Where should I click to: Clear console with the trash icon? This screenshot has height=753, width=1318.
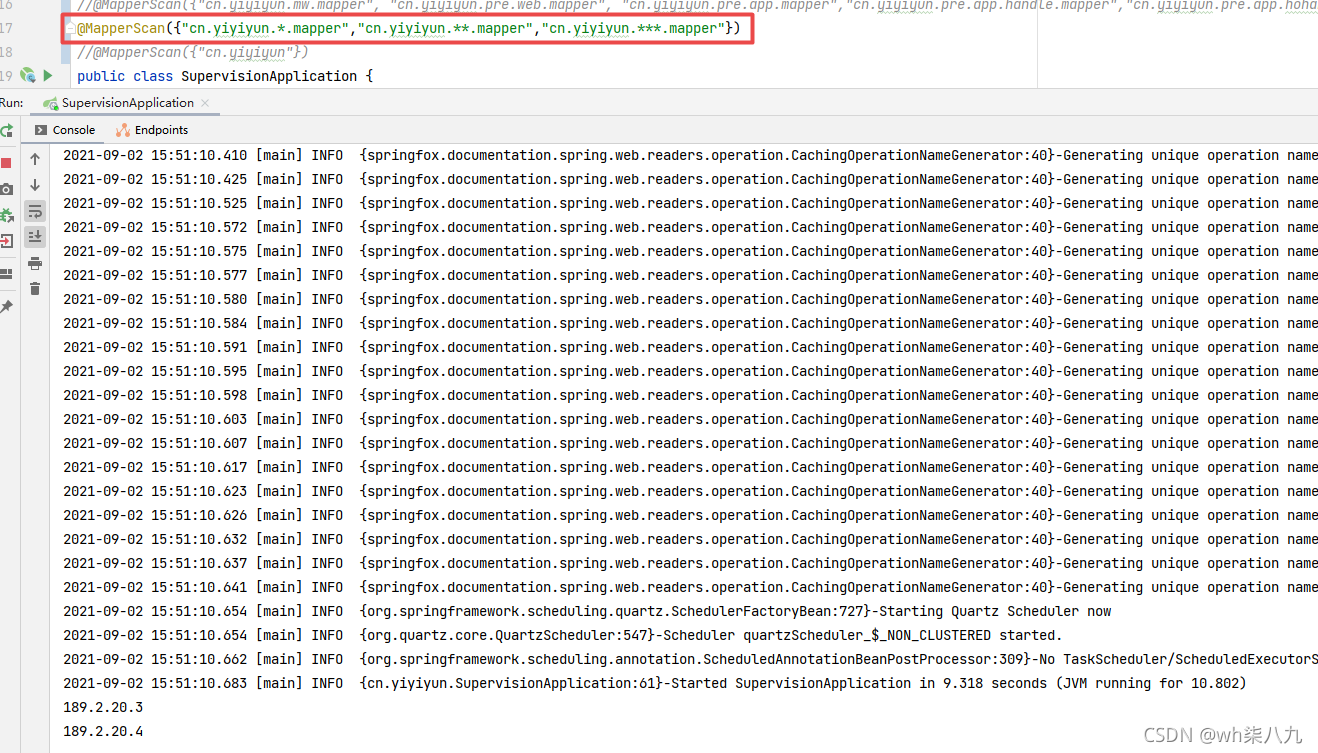[35, 289]
